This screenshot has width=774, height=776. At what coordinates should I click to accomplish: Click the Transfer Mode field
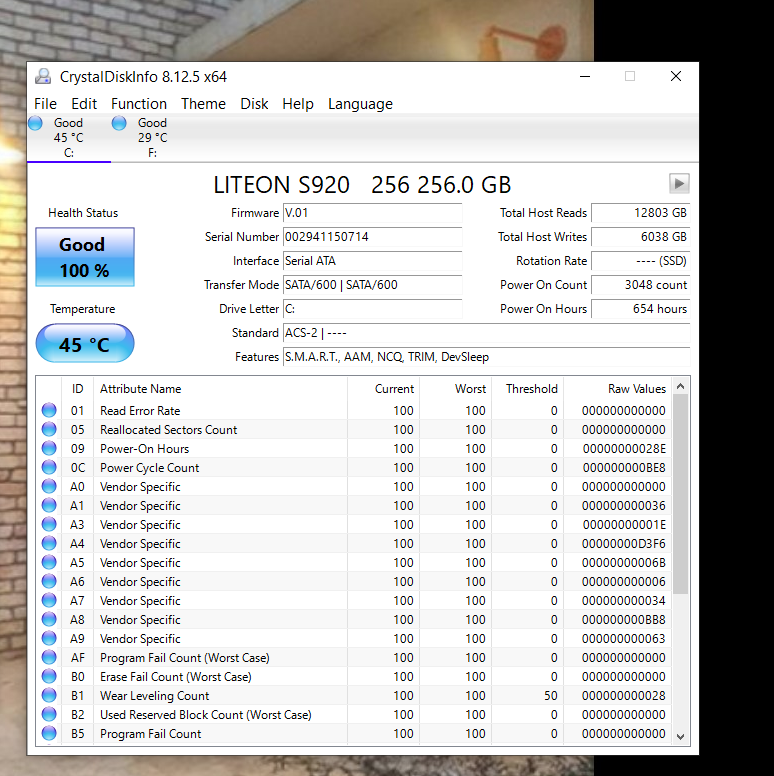[x=373, y=285]
